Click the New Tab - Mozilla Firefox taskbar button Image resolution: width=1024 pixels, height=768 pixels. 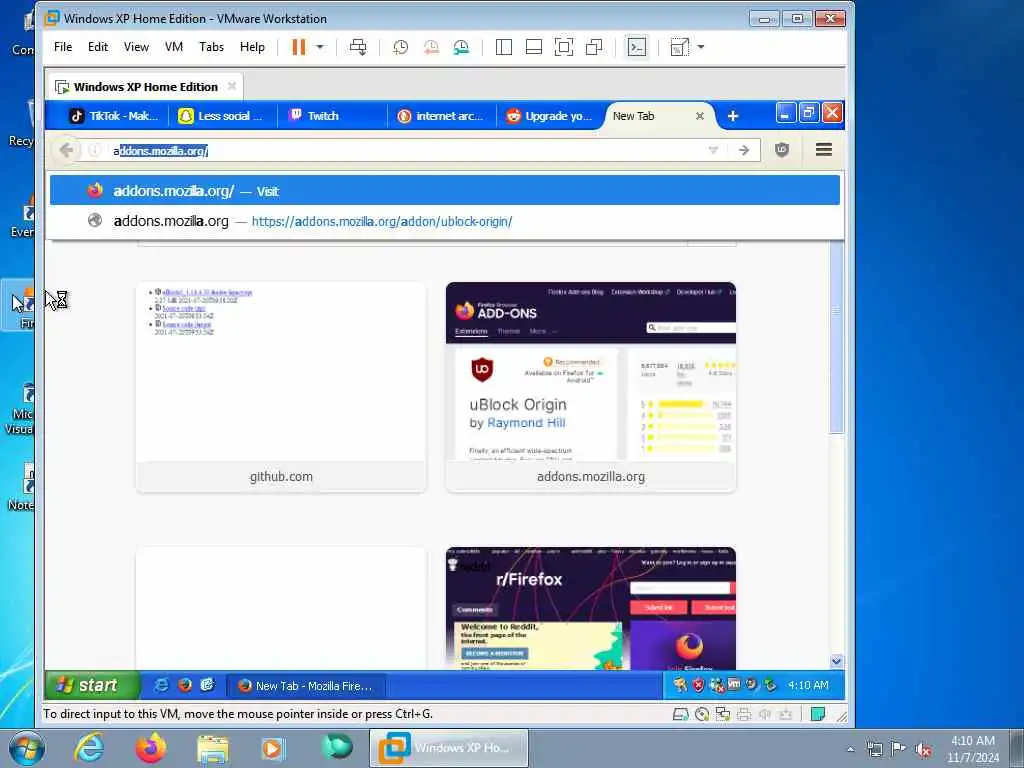[x=306, y=686]
